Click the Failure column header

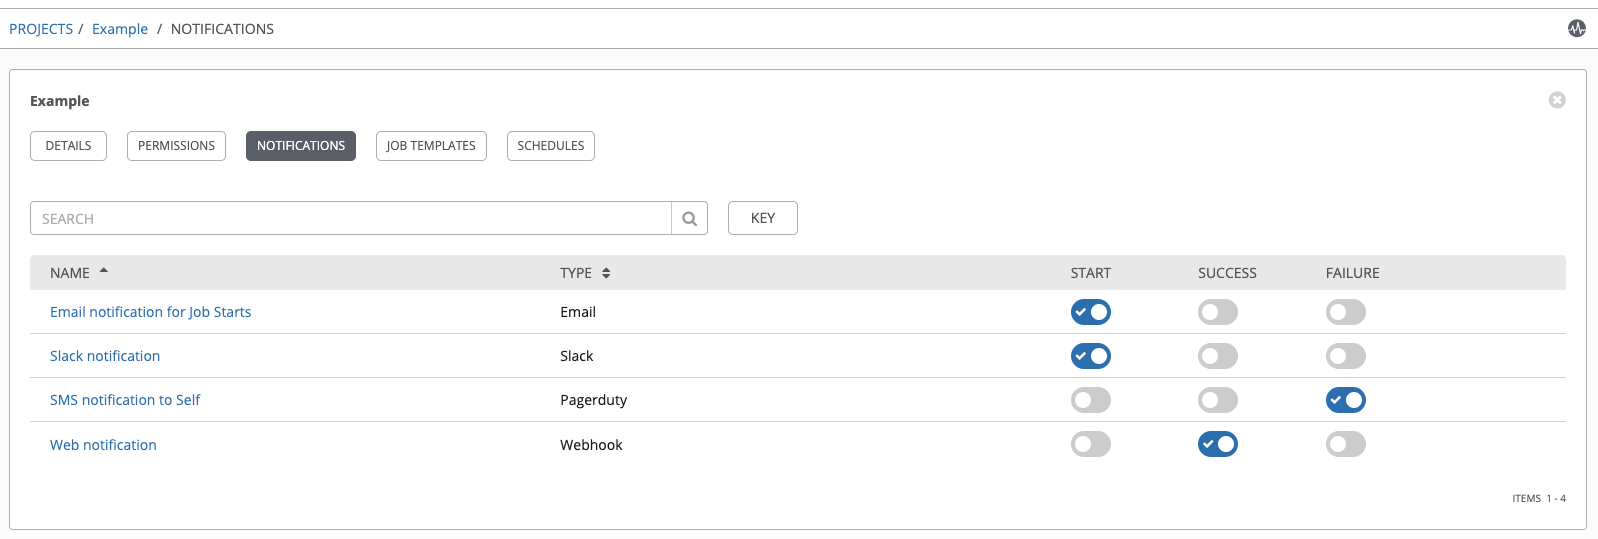coord(1353,273)
